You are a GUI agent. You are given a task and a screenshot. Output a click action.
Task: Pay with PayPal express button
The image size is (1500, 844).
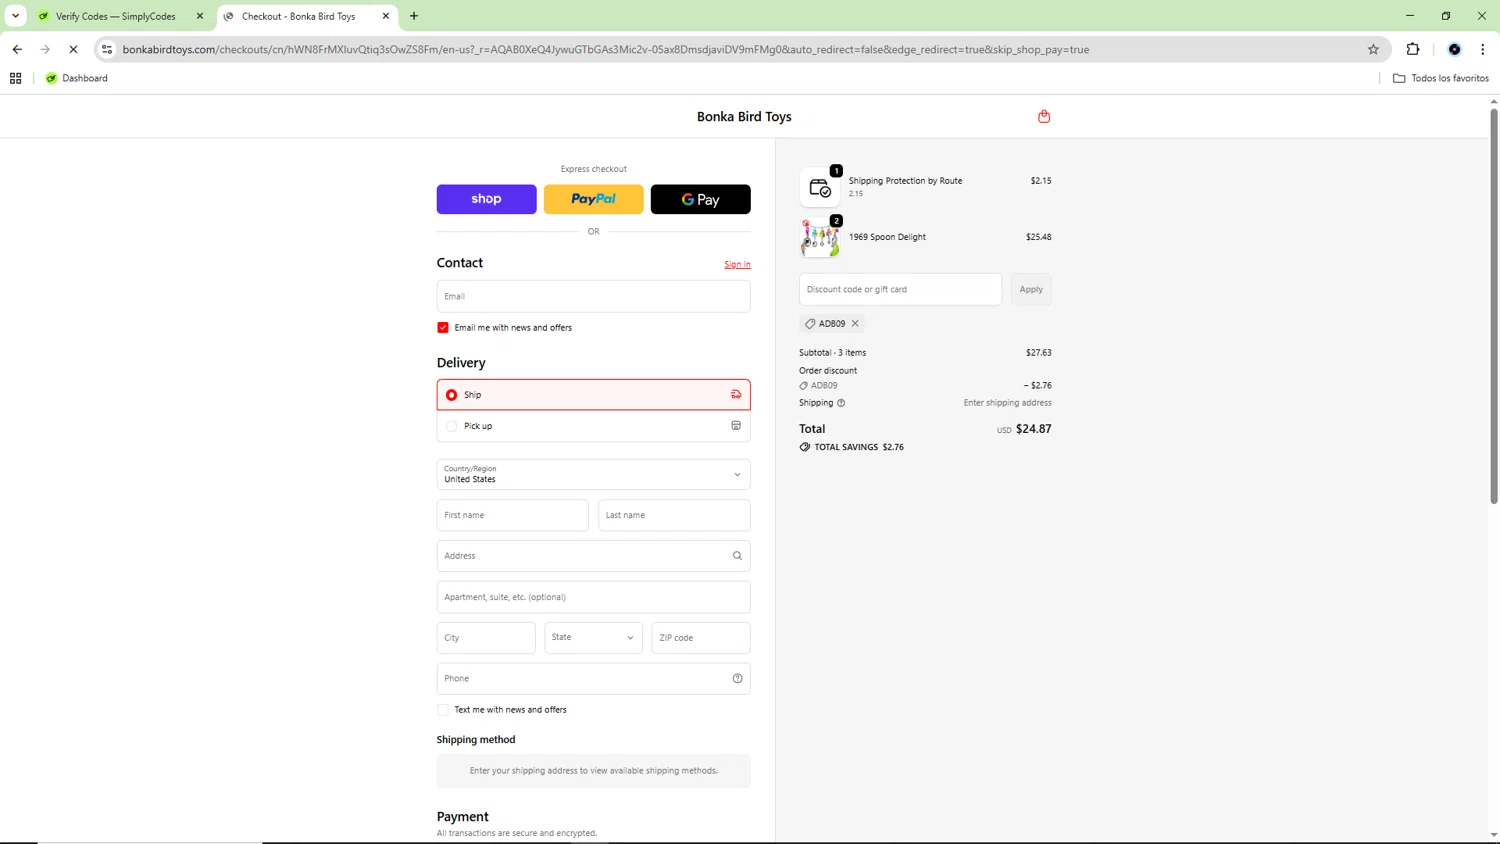click(x=593, y=199)
